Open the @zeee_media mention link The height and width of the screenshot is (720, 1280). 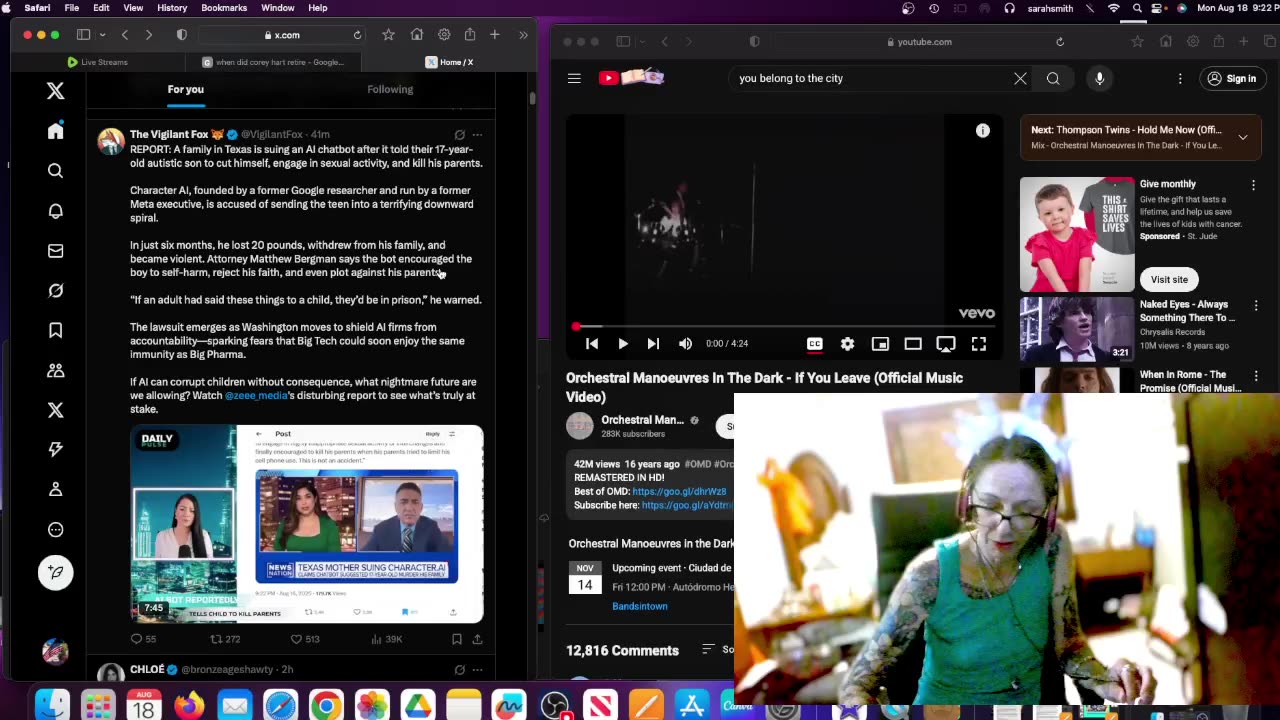coord(256,395)
